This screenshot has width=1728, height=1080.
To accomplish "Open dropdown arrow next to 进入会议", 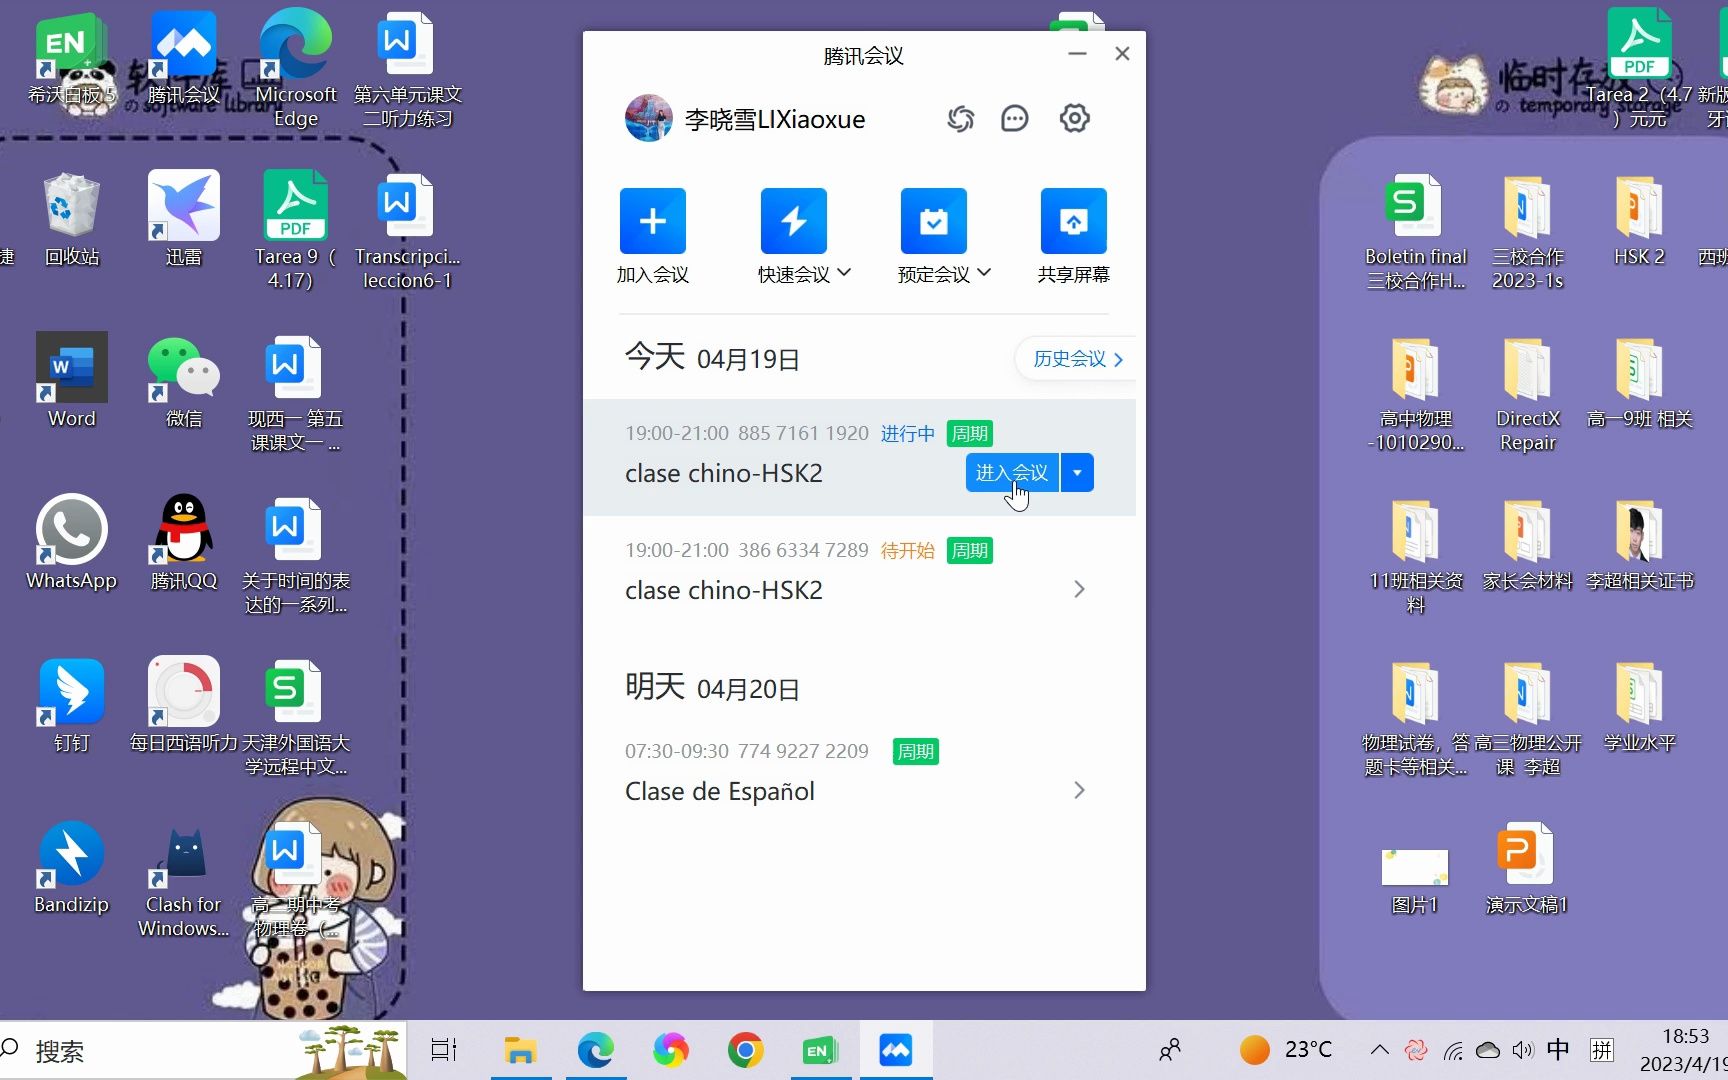I will click(x=1077, y=473).
